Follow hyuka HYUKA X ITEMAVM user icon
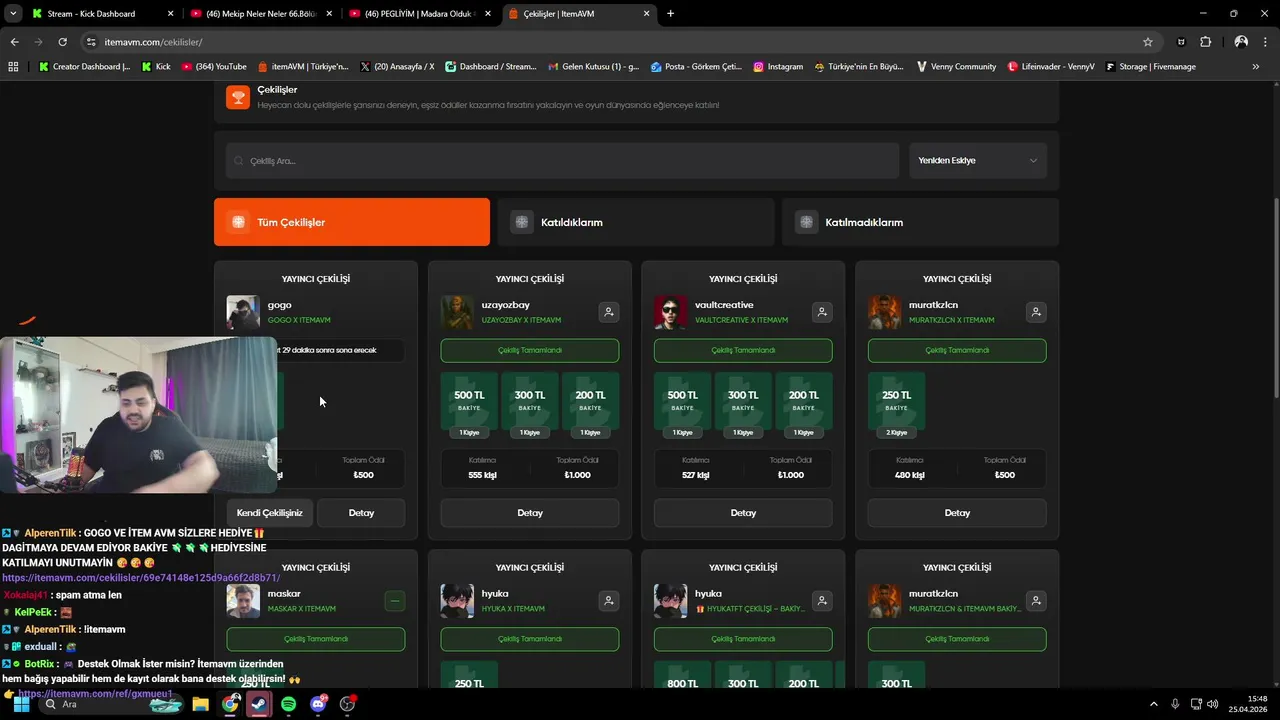 tap(608, 601)
